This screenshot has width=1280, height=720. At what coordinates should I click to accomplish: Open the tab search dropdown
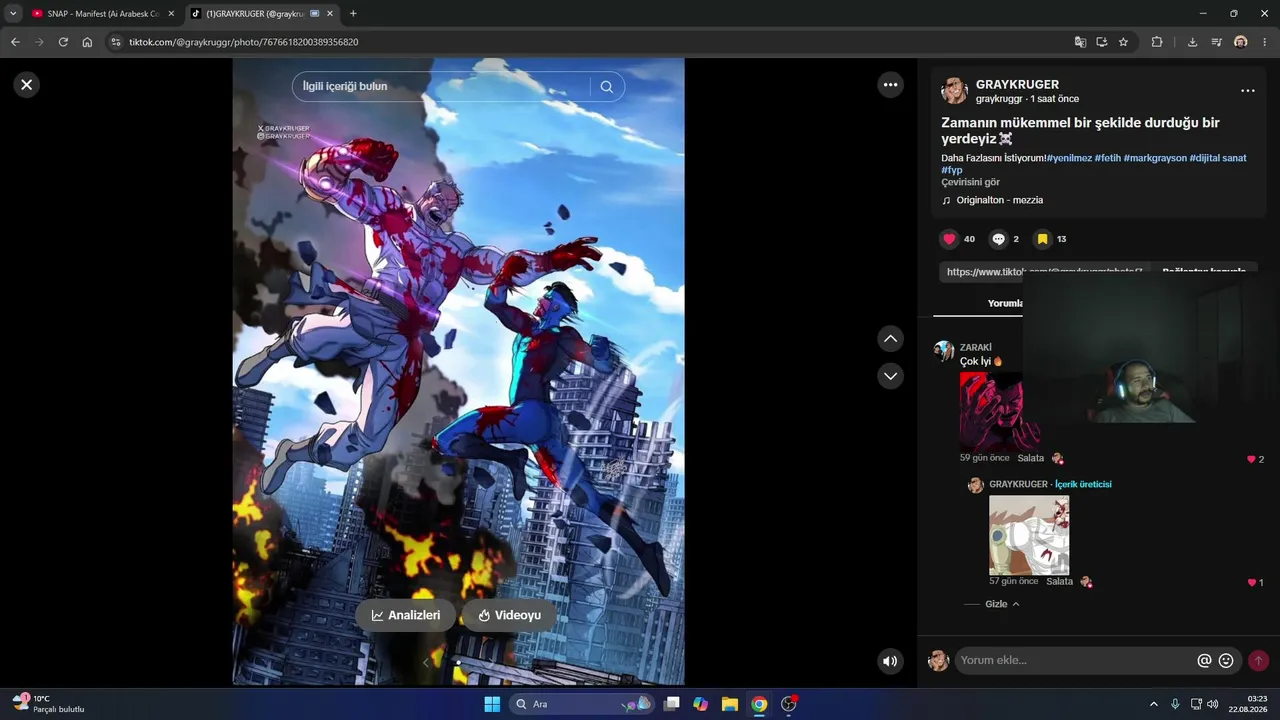[x=13, y=14]
